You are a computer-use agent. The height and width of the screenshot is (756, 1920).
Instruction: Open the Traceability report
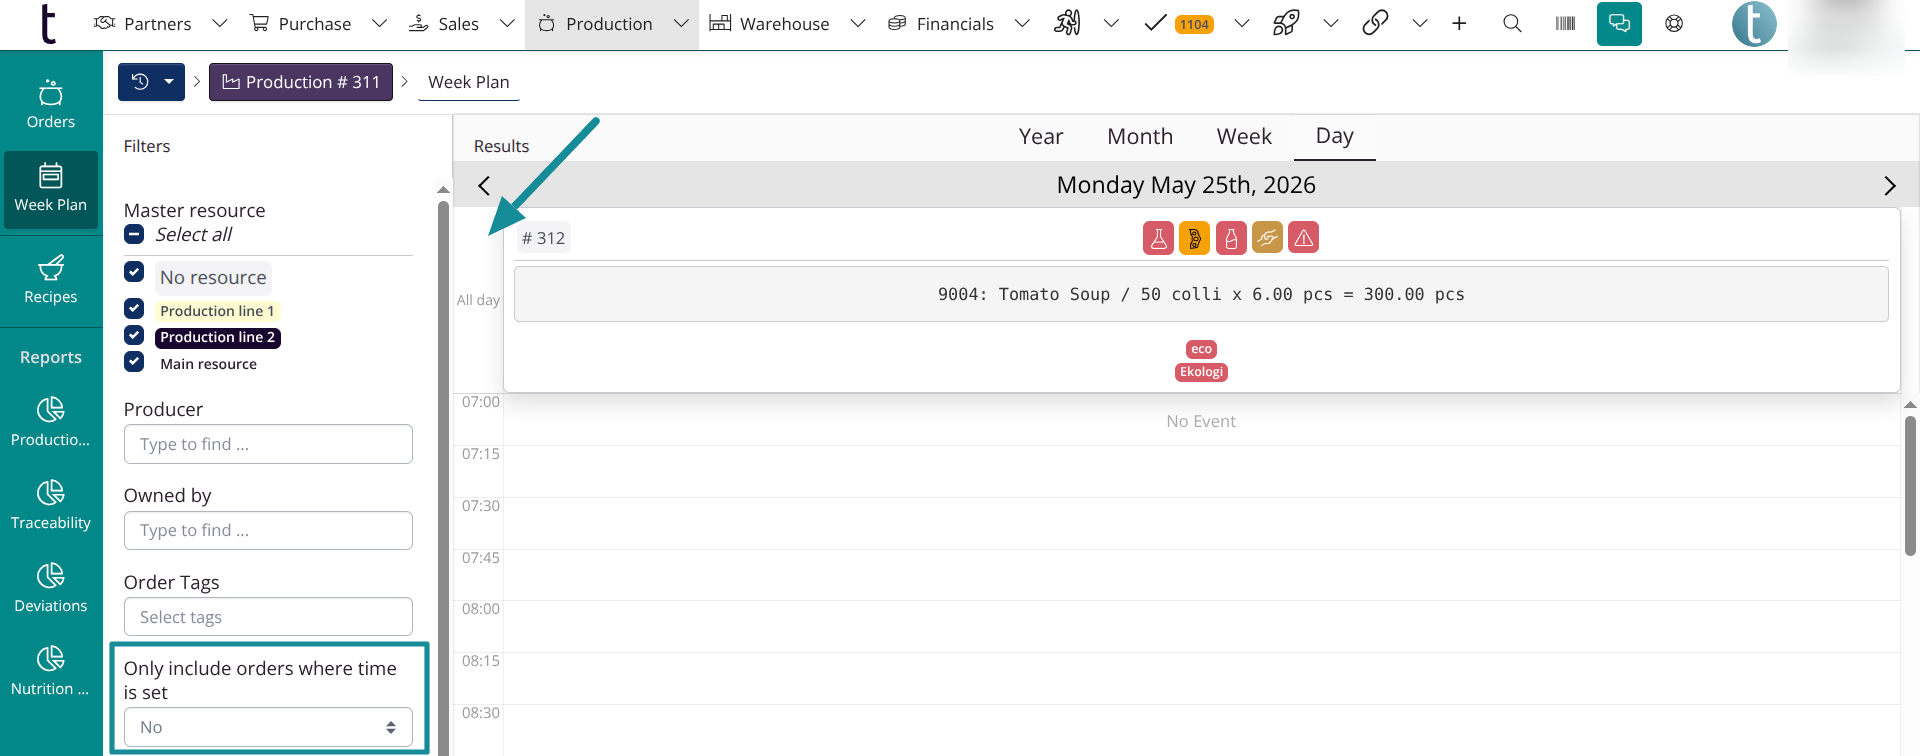(51, 505)
